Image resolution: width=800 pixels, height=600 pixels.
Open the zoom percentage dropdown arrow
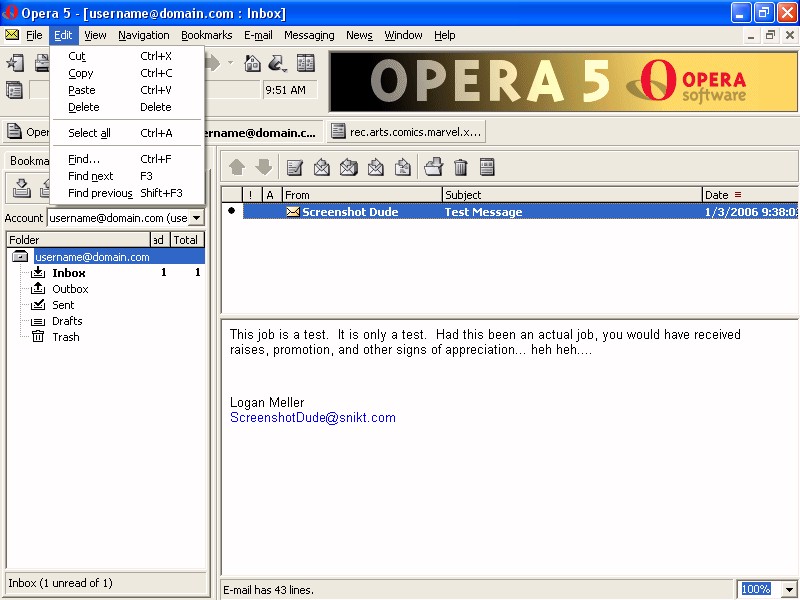click(x=789, y=589)
